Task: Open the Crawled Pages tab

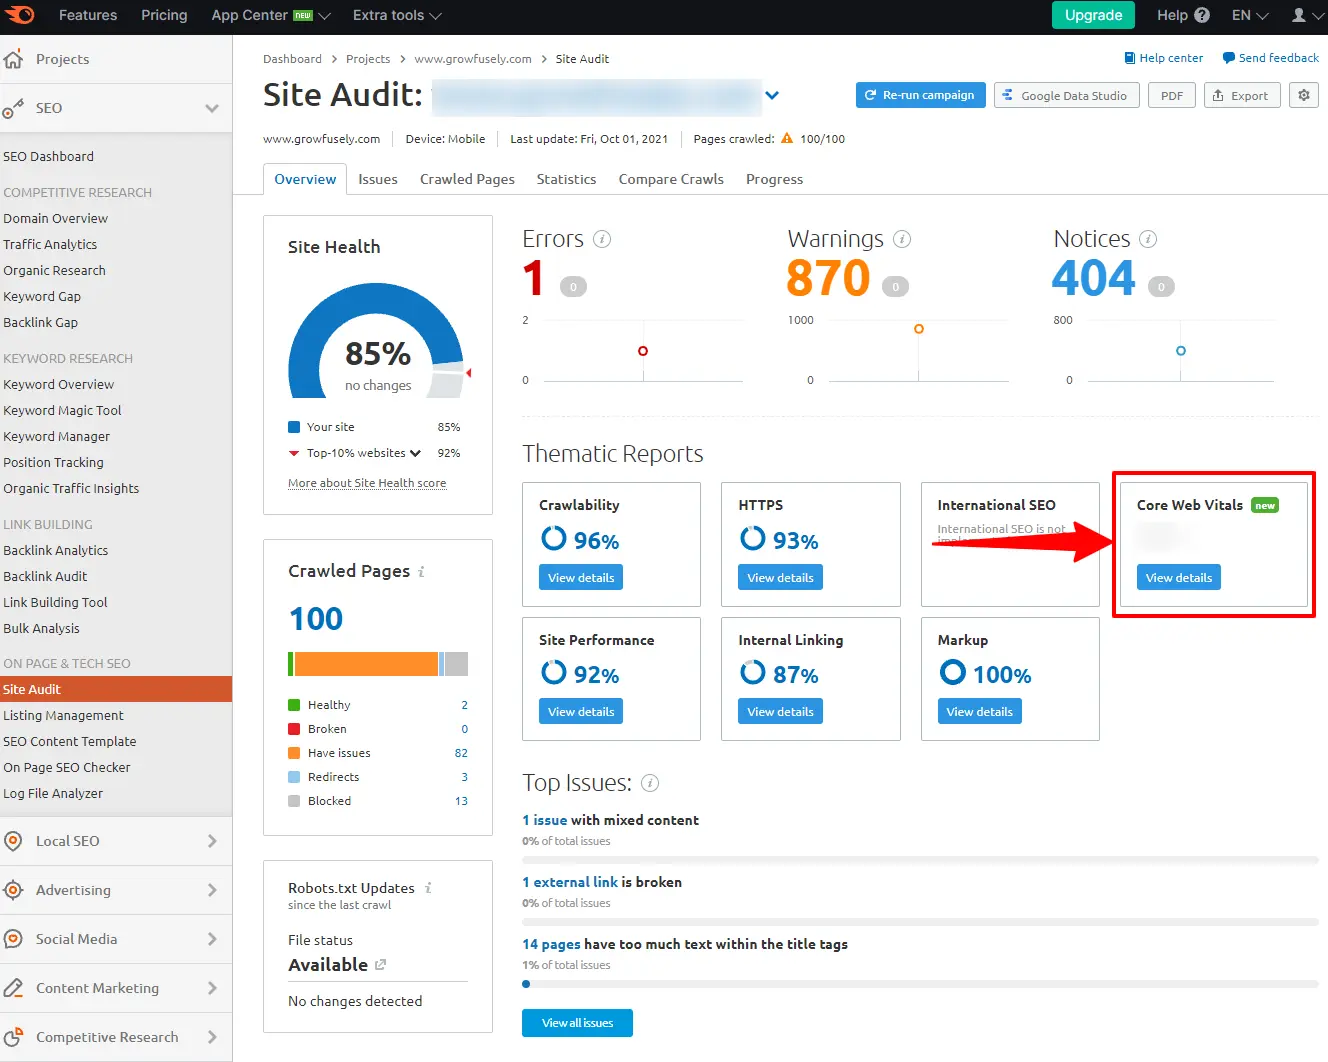Action: [467, 179]
